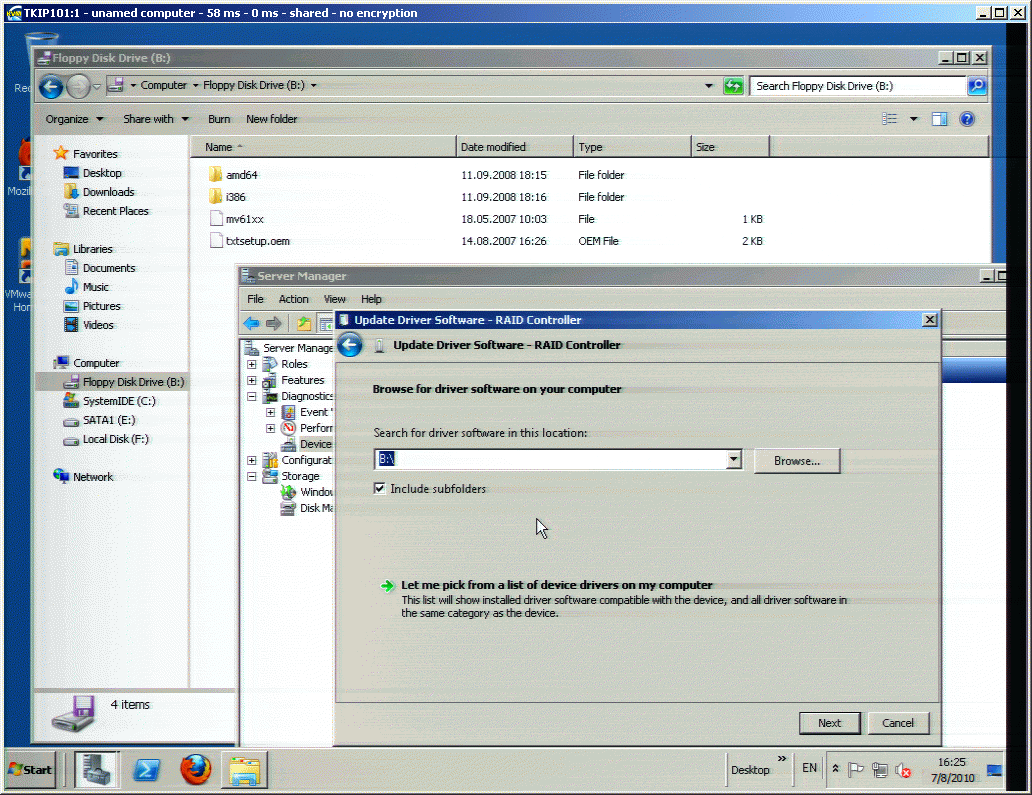Open File menu in Server Manager
Screen dimensions: 1032x795
click(x=255, y=299)
